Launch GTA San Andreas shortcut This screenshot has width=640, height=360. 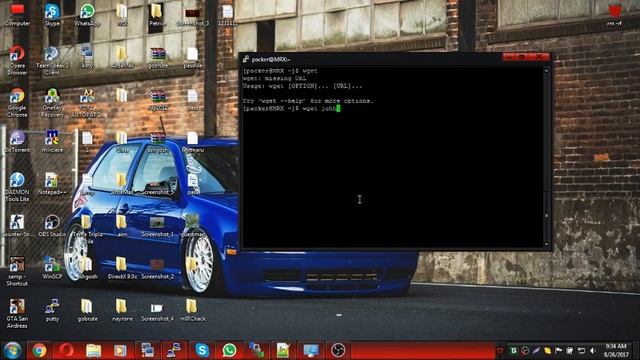pyautogui.click(x=17, y=313)
